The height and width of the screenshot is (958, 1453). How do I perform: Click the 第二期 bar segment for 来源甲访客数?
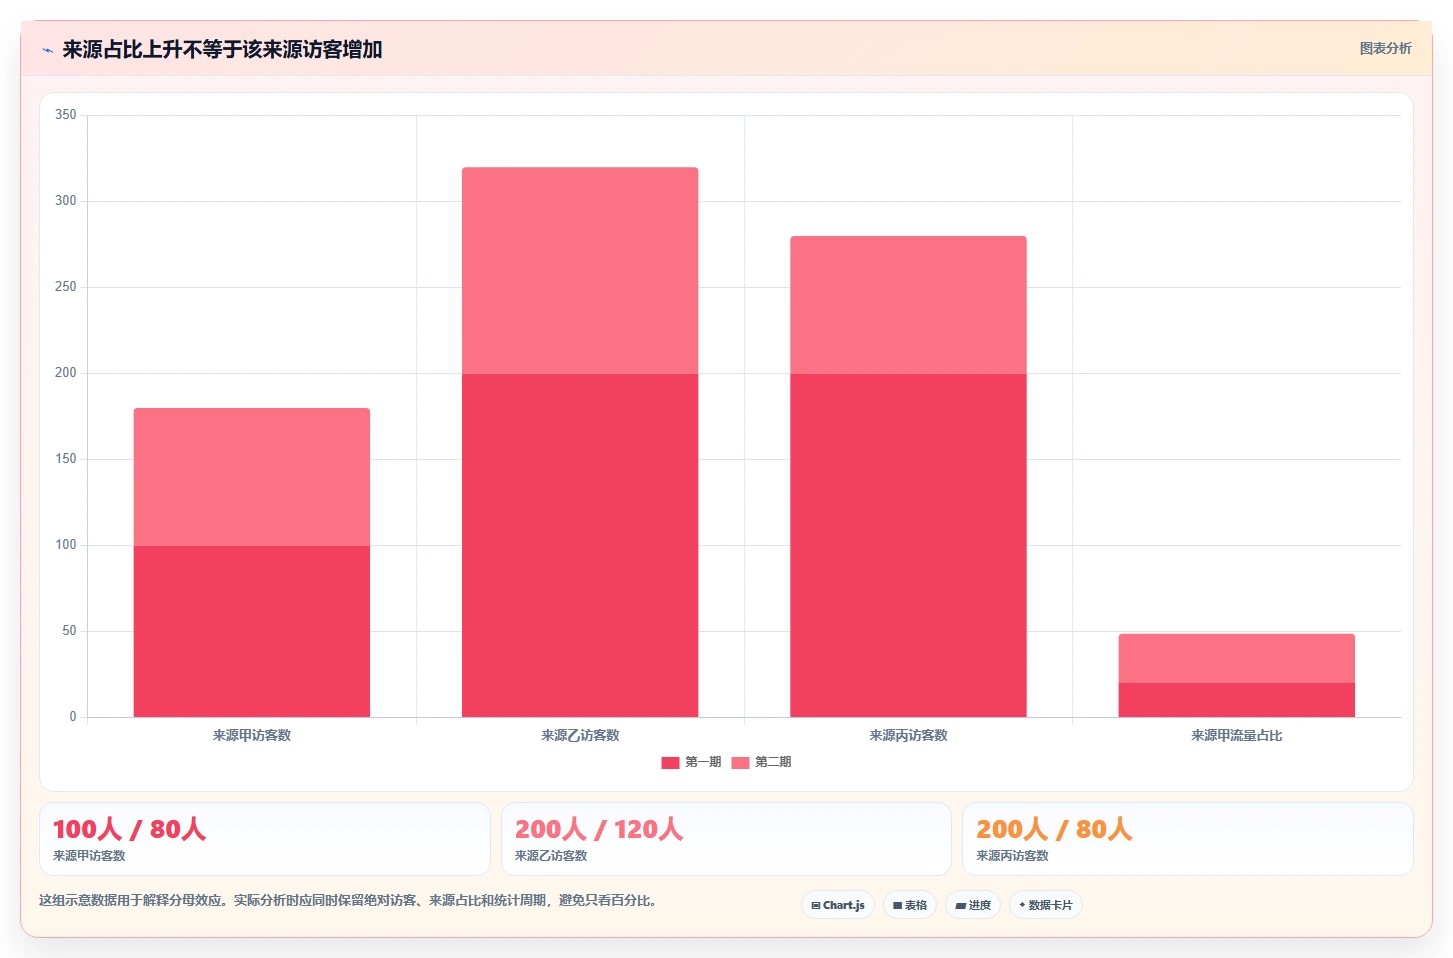(x=252, y=477)
